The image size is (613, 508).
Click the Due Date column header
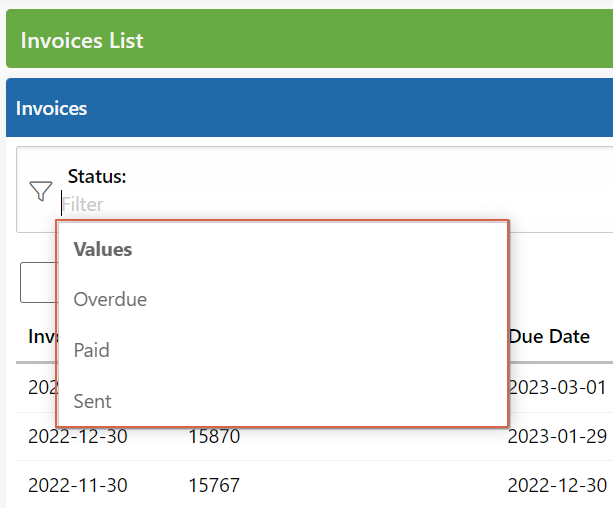pyautogui.click(x=549, y=336)
